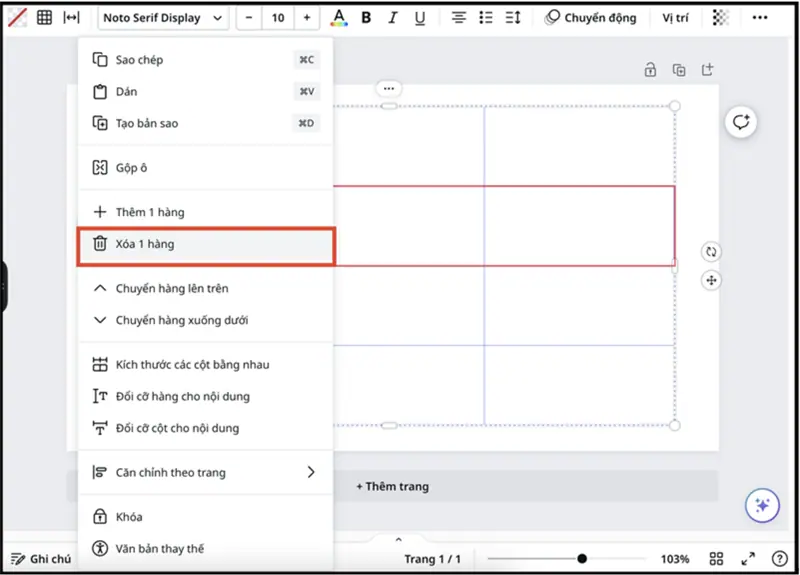
Task: Open grid view of pages icon
Action: pyautogui.click(x=716, y=559)
